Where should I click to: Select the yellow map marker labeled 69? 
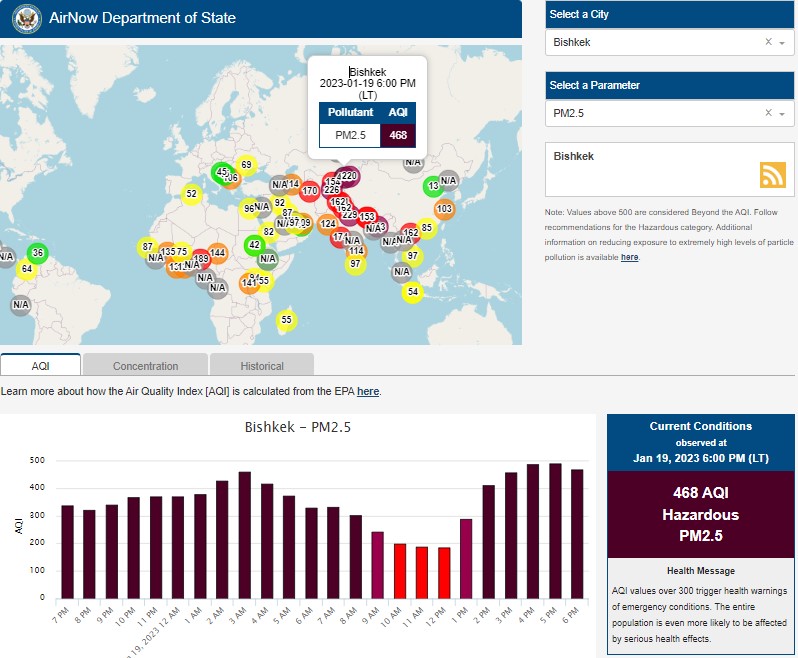(x=246, y=164)
